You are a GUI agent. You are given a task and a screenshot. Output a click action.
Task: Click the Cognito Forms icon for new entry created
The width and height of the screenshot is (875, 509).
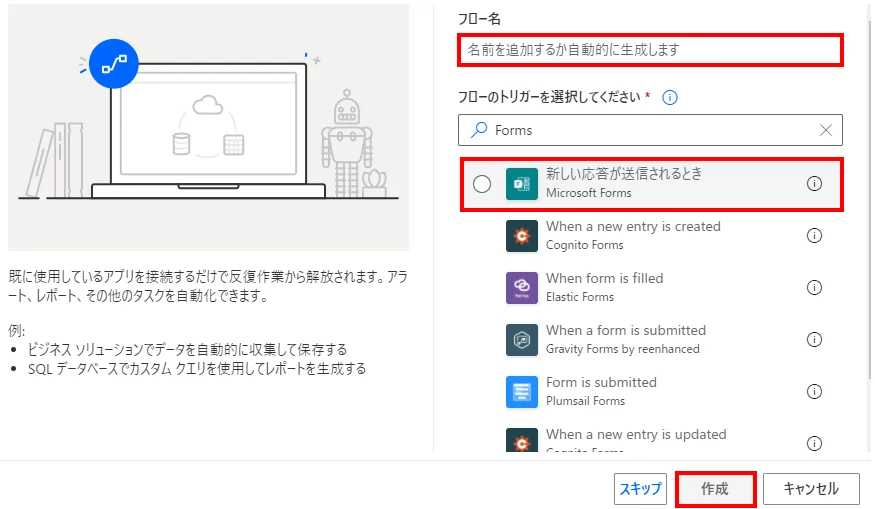[522, 236]
